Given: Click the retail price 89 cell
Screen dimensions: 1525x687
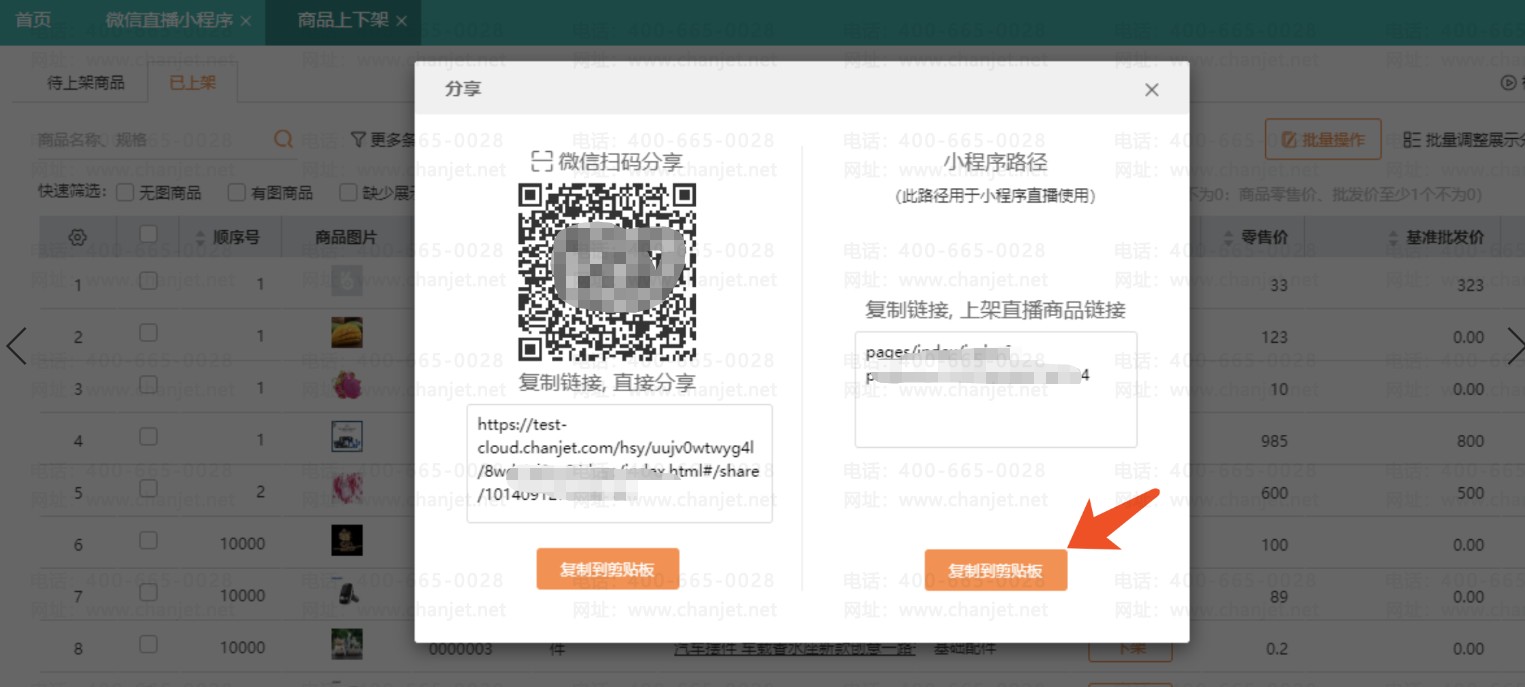Looking at the screenshot, I should coord(1279,597).
